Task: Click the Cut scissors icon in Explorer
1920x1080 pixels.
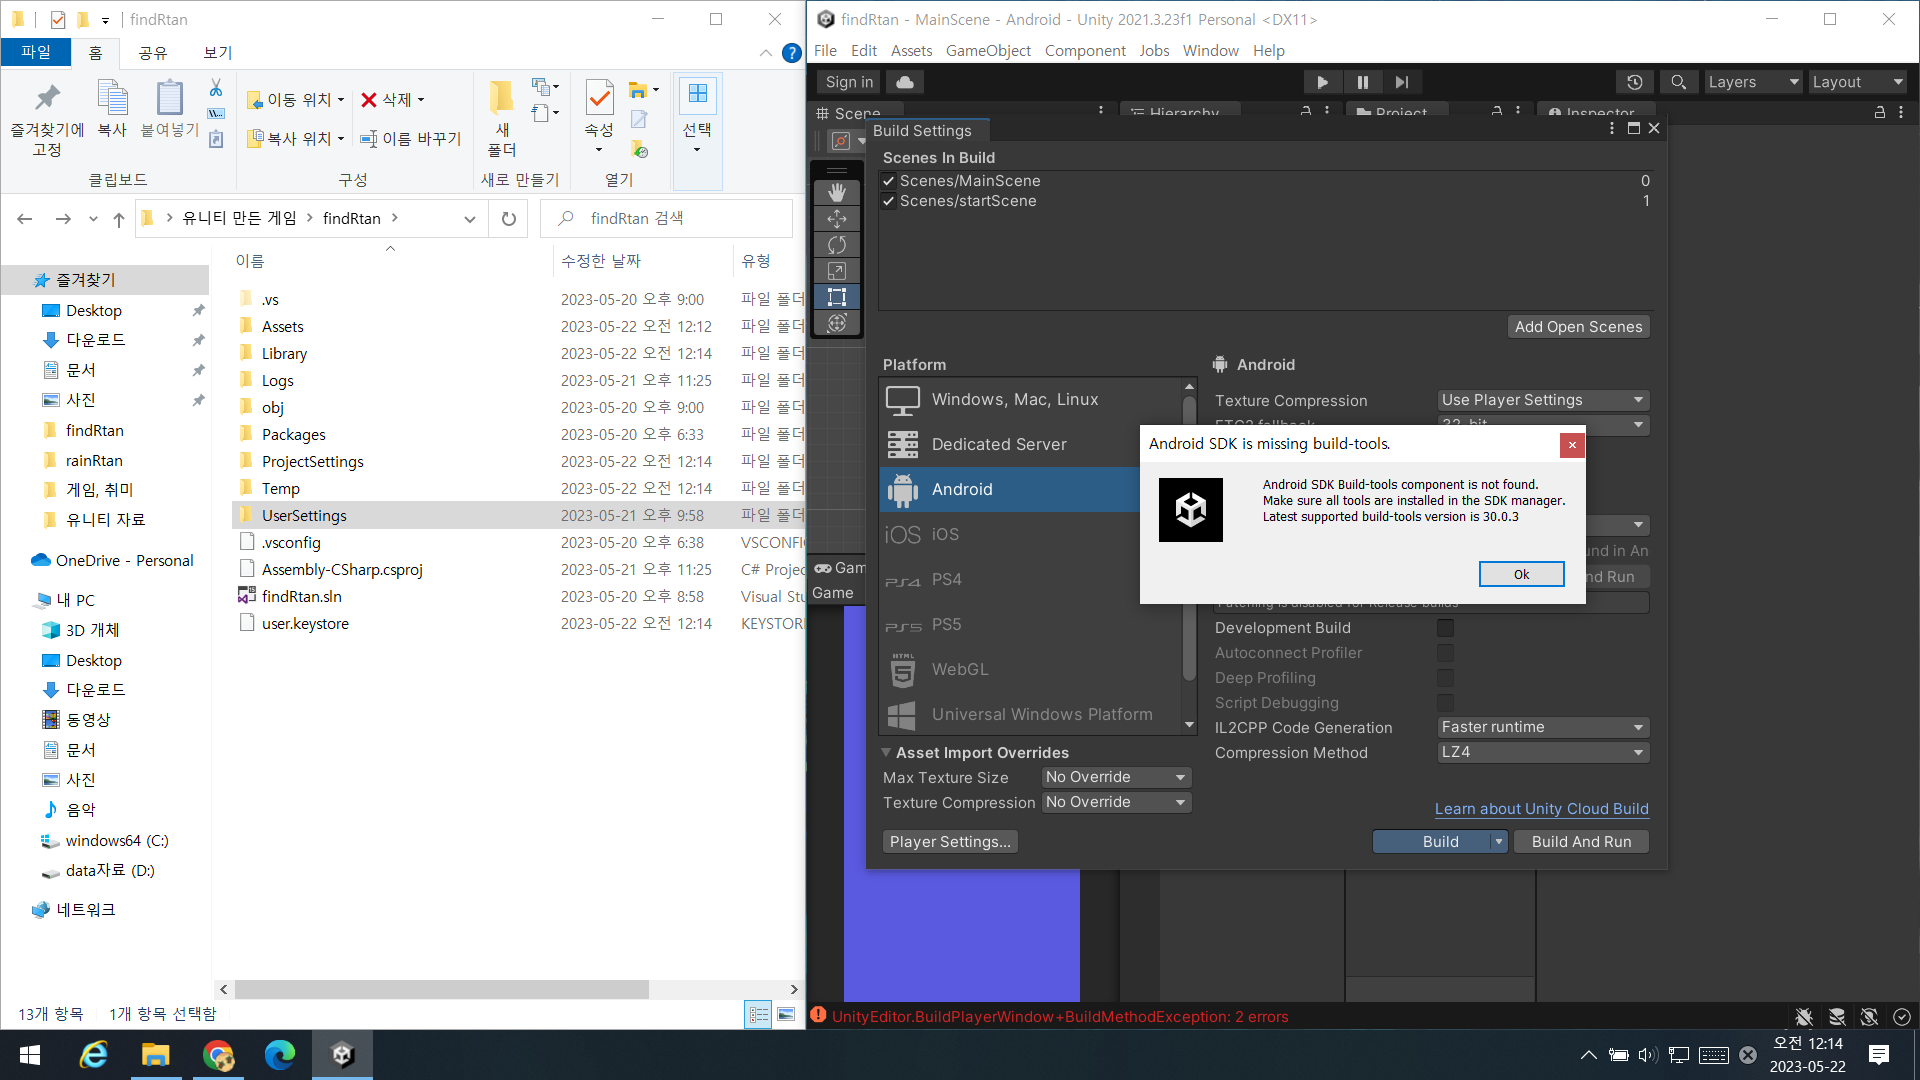Action: point(216,88)
